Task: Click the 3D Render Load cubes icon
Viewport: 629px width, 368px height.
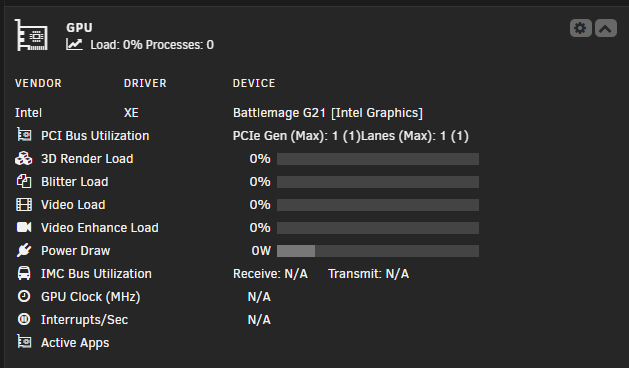Action: click(24, 159)
